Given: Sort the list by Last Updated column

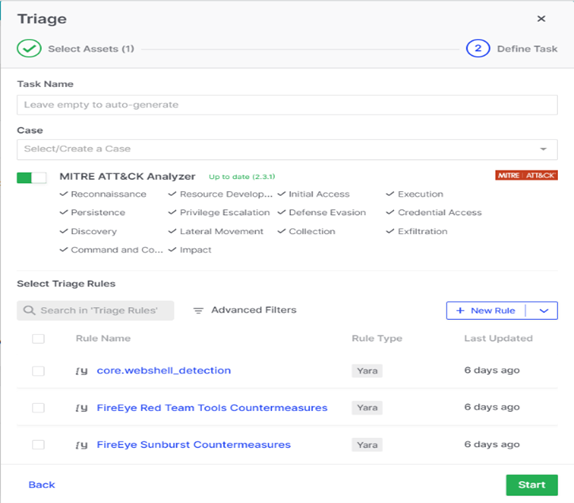Looking at the screenshot, I should [x=498, y=338].
